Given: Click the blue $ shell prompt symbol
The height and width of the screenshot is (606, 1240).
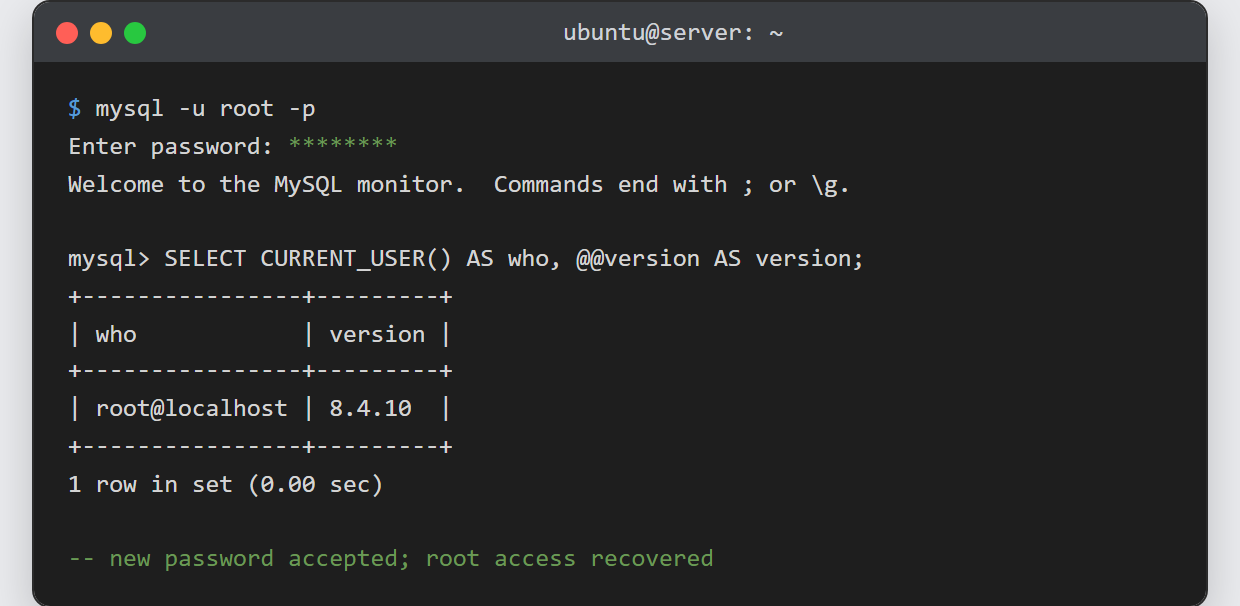Looking at the screenshot, I should click(75, 109).
